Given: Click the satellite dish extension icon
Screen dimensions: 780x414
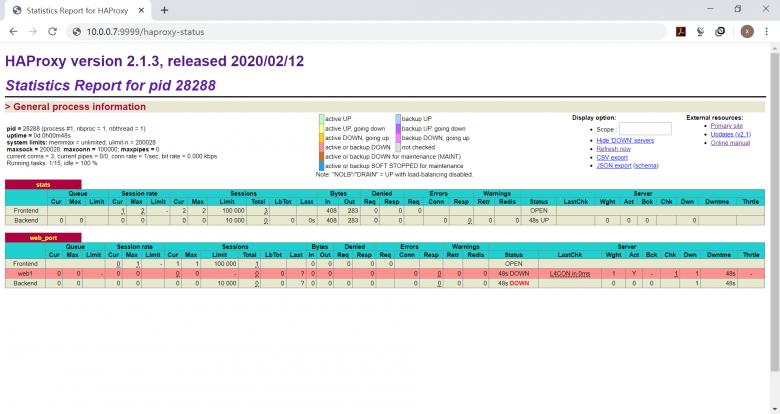Looking at the screenshot, I should coord(700,31).
